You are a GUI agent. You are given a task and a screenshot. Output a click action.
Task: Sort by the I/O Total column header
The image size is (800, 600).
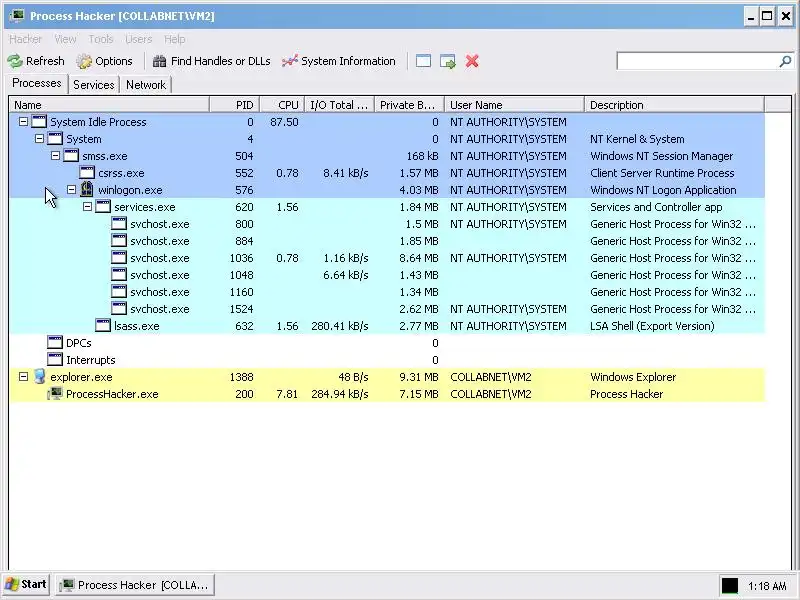(340, 105)
